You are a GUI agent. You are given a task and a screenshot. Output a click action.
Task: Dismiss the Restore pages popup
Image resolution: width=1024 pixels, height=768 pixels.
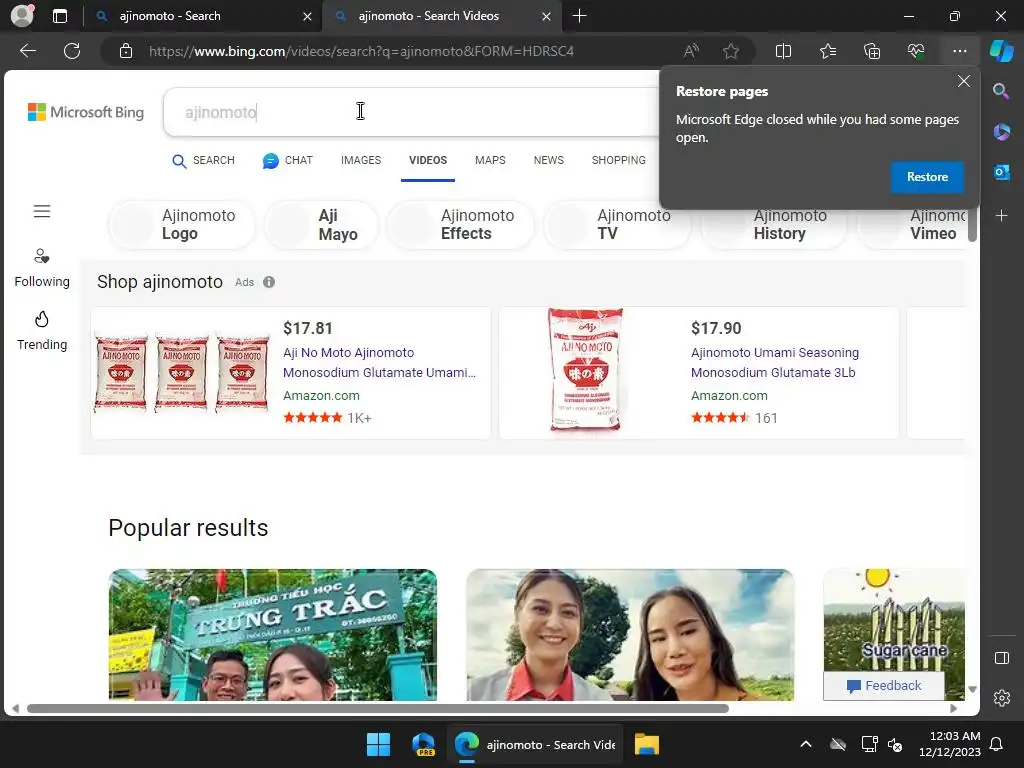tap(963, 82)
